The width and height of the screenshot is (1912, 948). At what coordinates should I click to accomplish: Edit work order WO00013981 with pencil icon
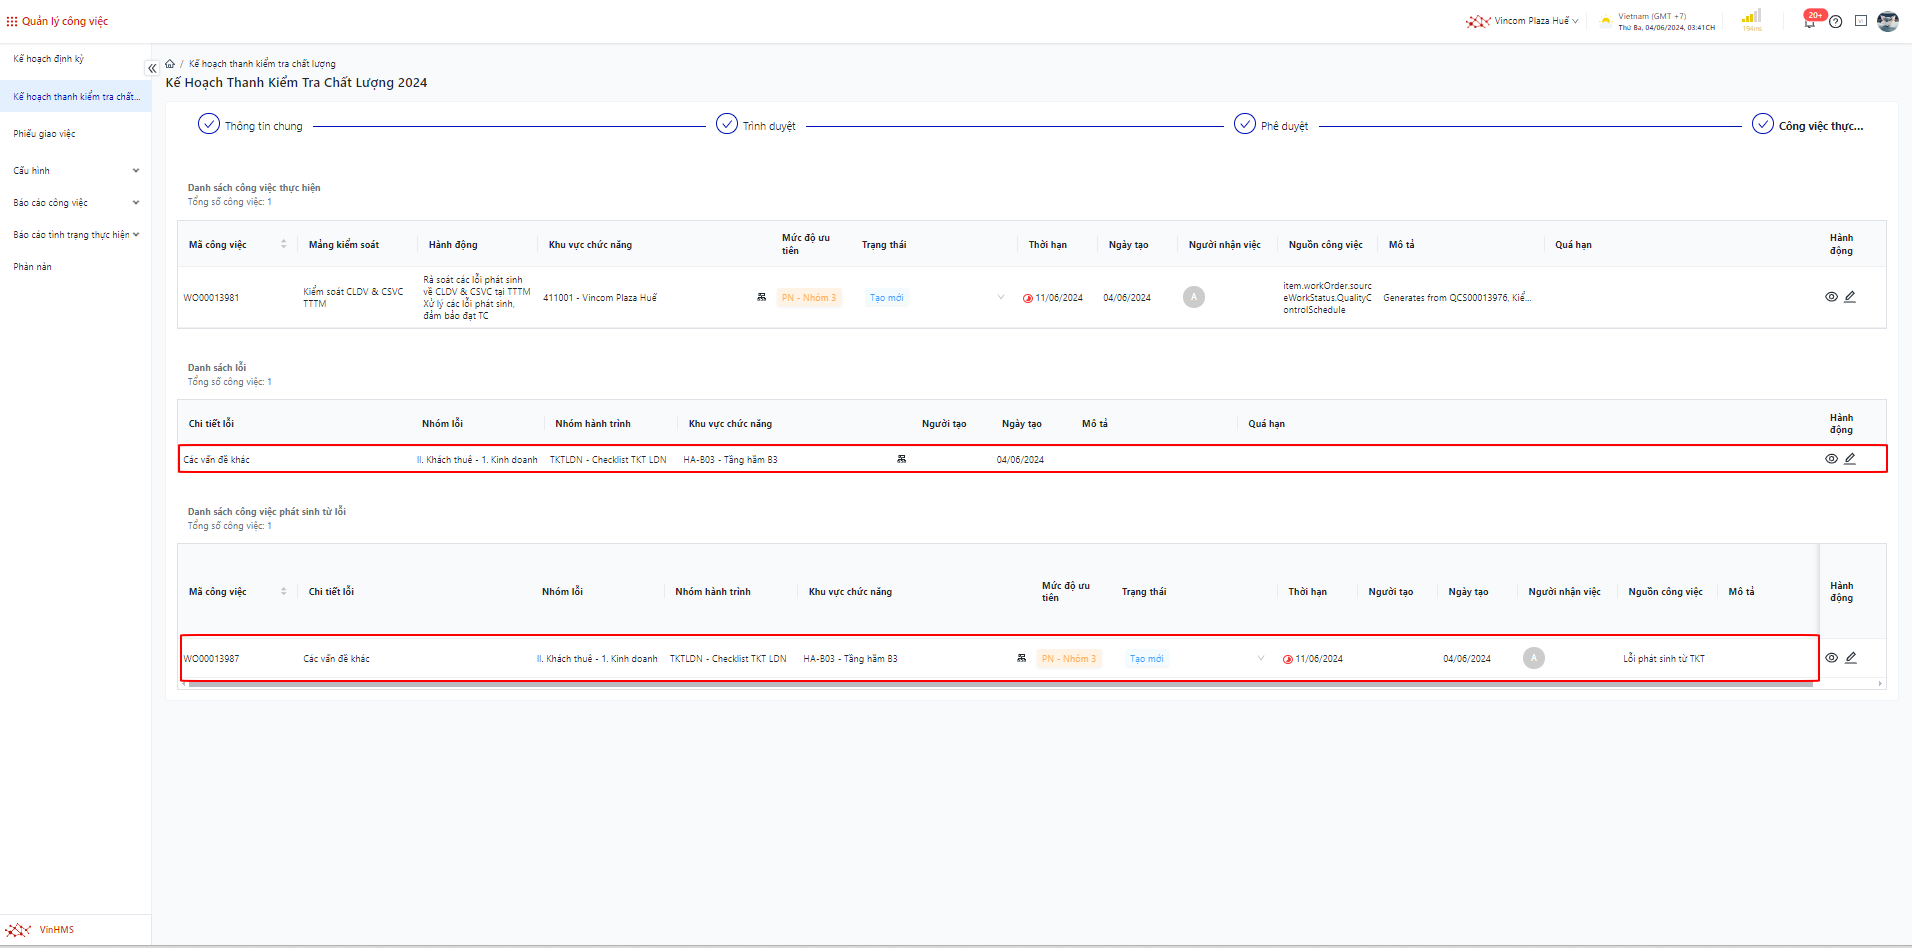(x=1850, y=297)
